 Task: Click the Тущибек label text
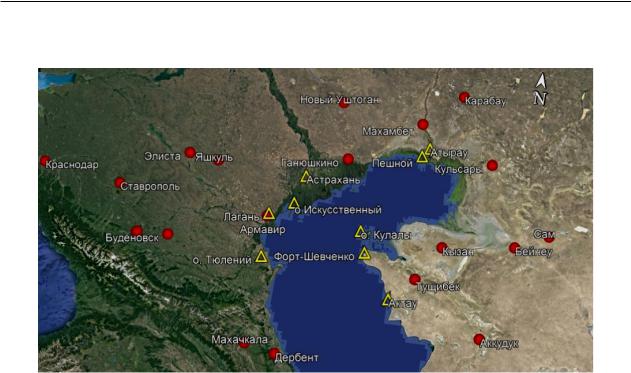(438, 287)
